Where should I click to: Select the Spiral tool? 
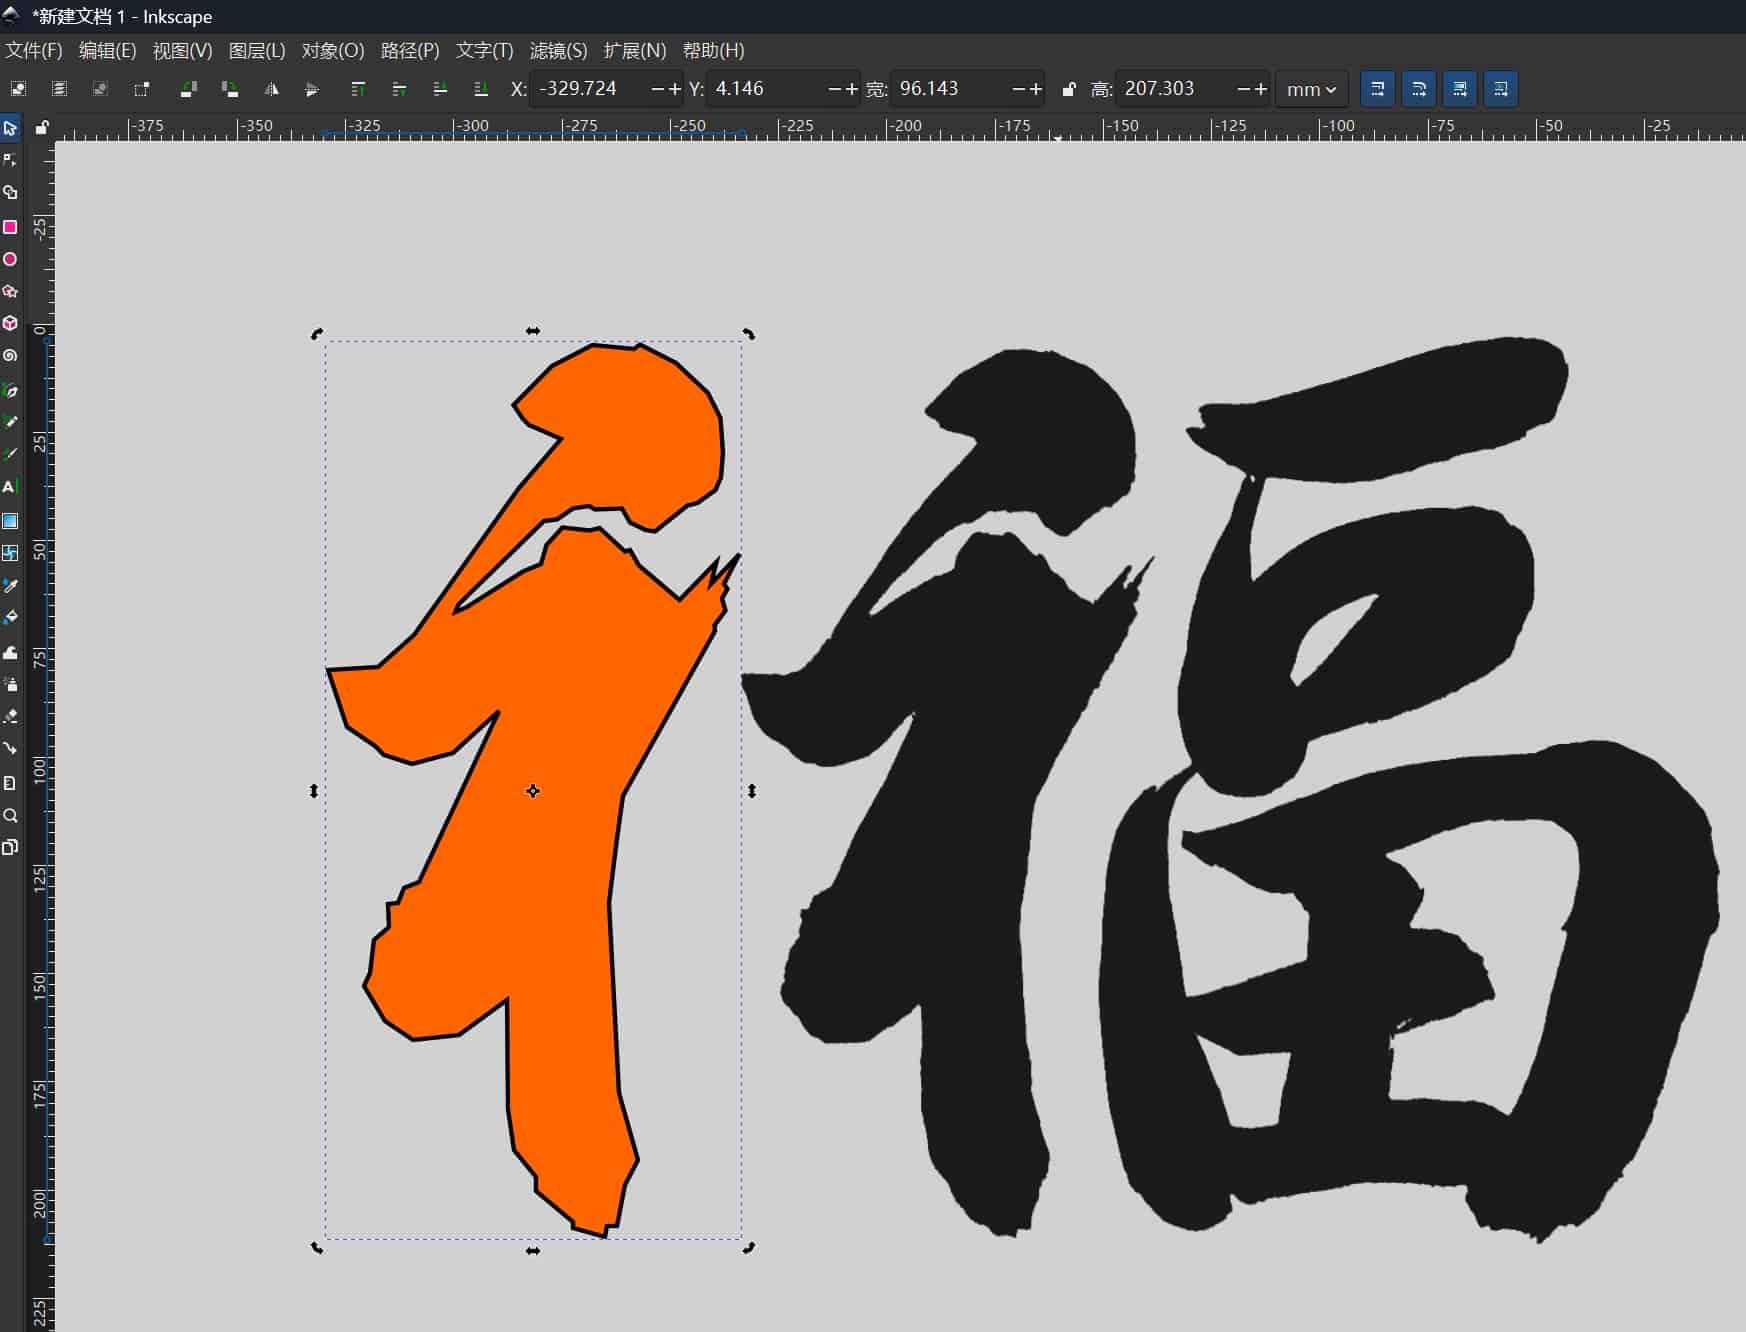tap(10, 355)
